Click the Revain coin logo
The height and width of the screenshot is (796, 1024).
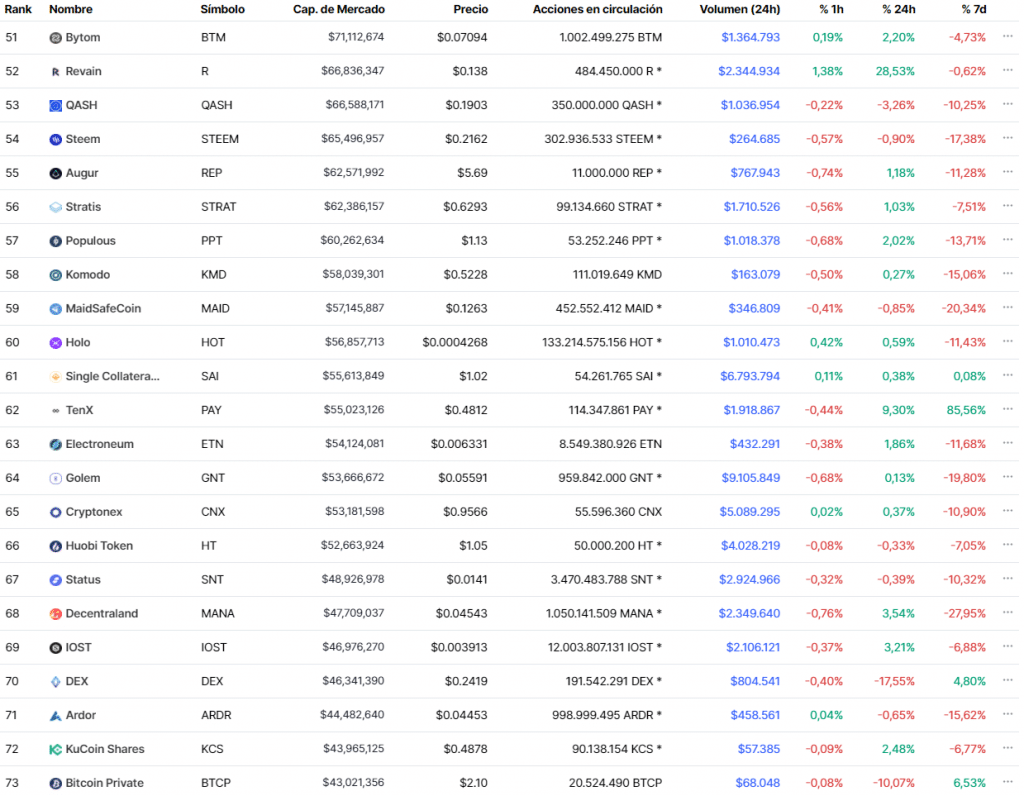(56, 72)
